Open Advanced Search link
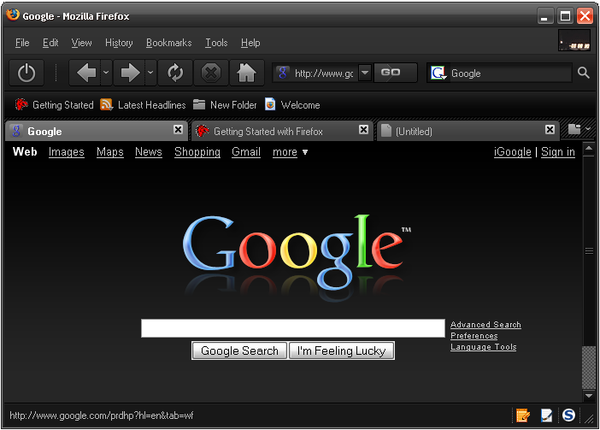 click(486, 324)
